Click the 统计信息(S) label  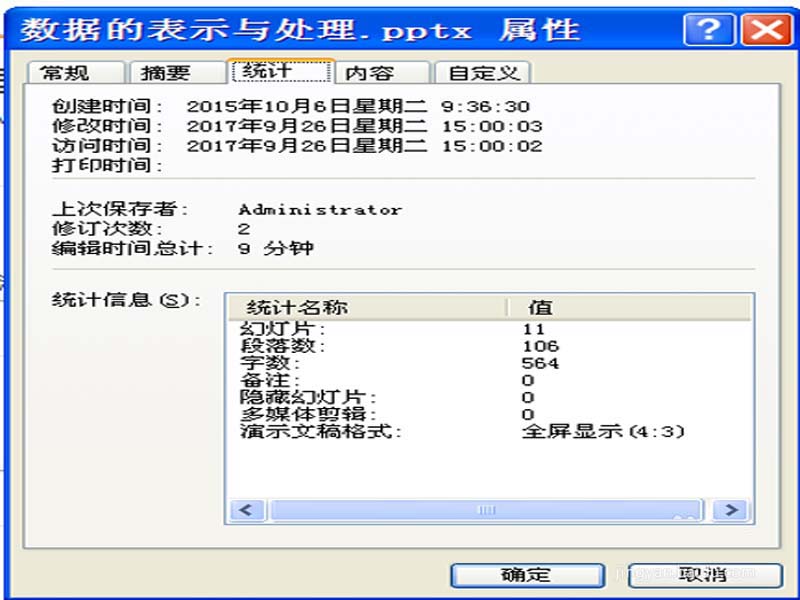point(127,299)
